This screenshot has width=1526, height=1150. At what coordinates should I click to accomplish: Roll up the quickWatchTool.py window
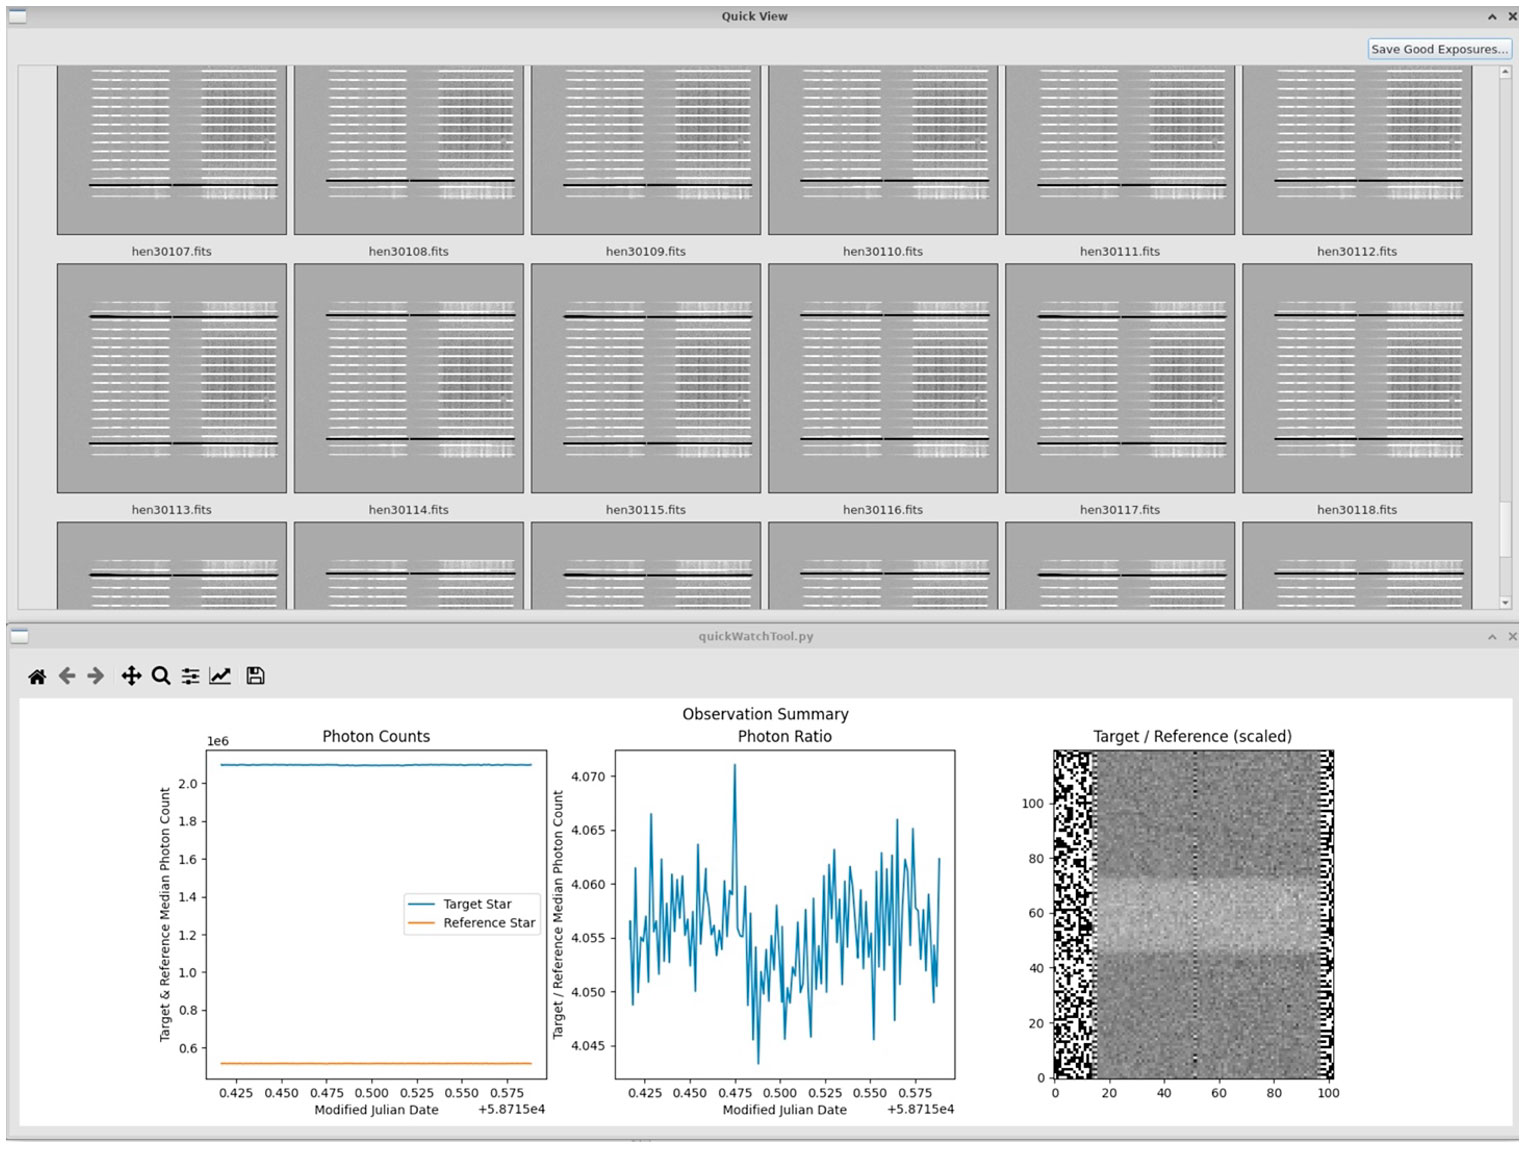[x=1492, y=637]
